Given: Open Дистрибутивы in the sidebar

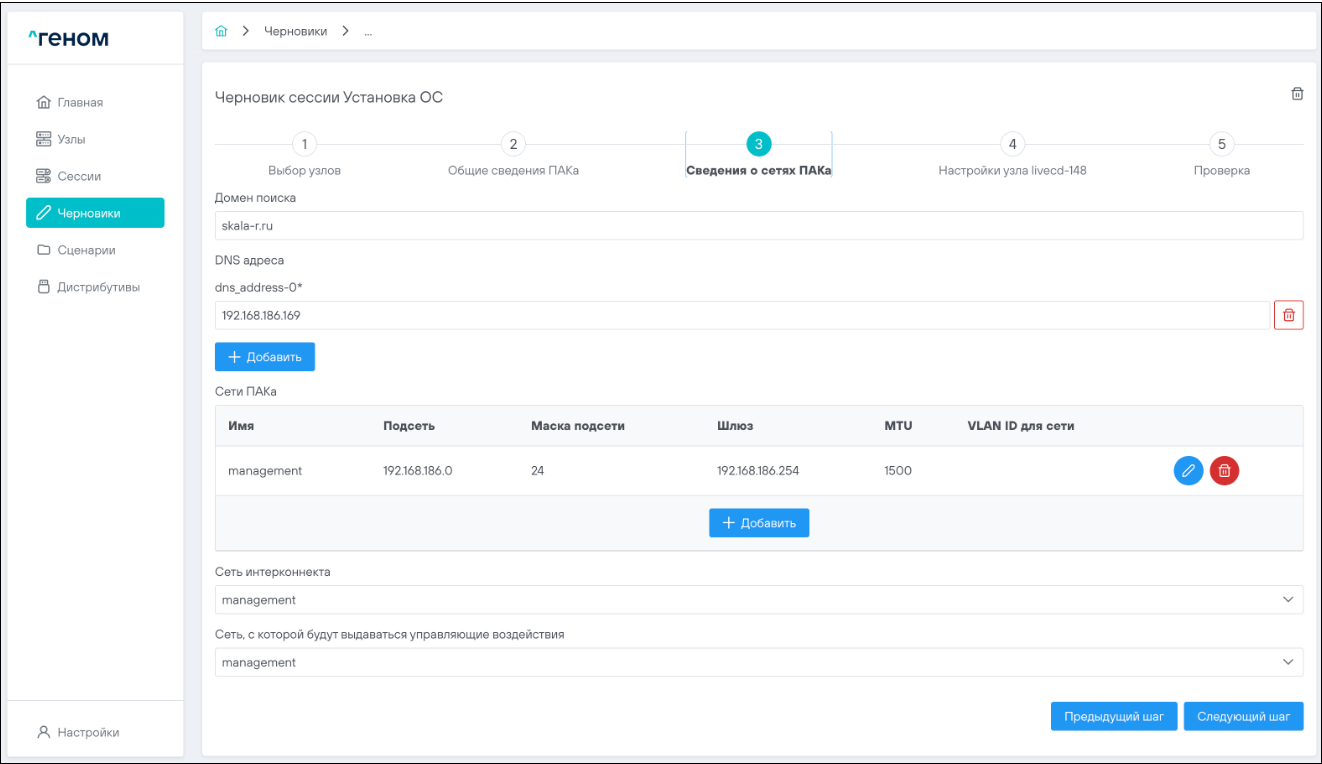Looking at the screenshot, I should click(x=98, y=287).
